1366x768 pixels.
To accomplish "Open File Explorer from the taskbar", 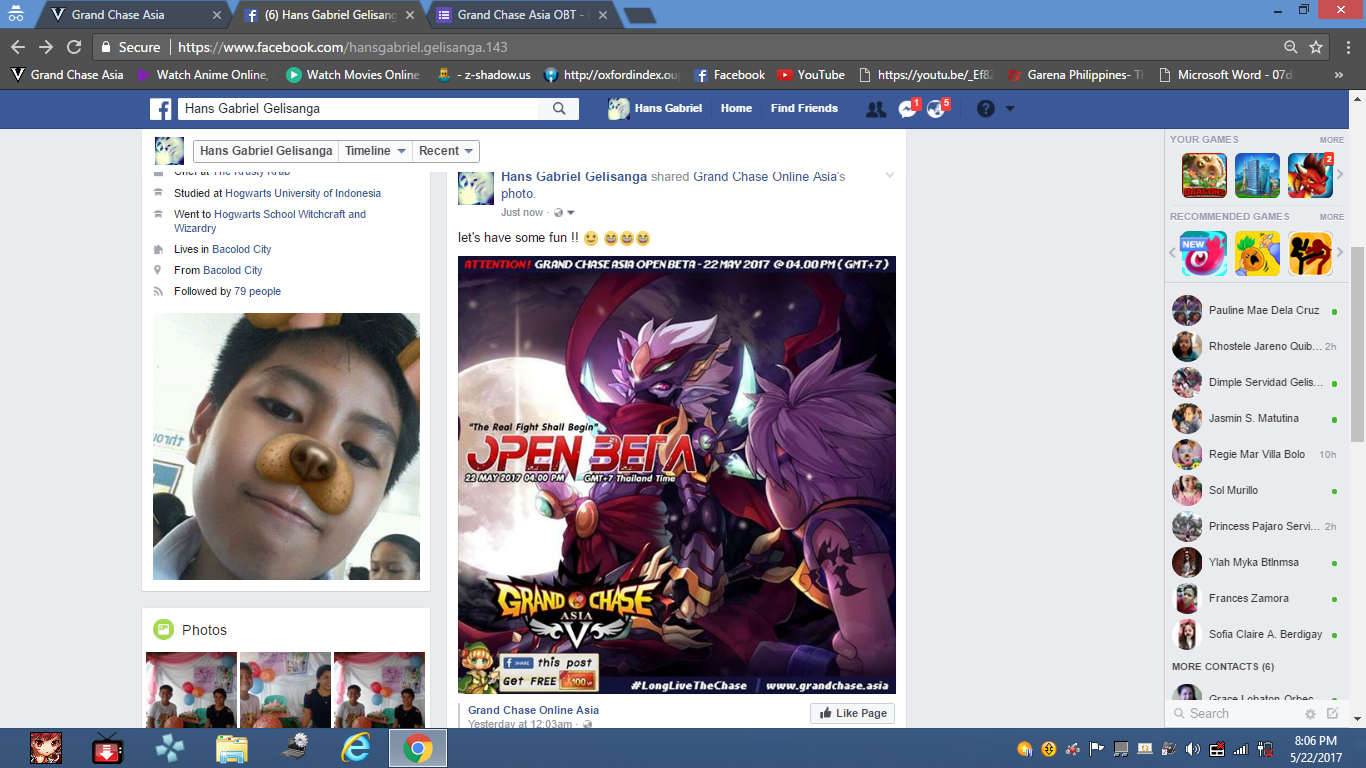I will click(x=231, y=748).
